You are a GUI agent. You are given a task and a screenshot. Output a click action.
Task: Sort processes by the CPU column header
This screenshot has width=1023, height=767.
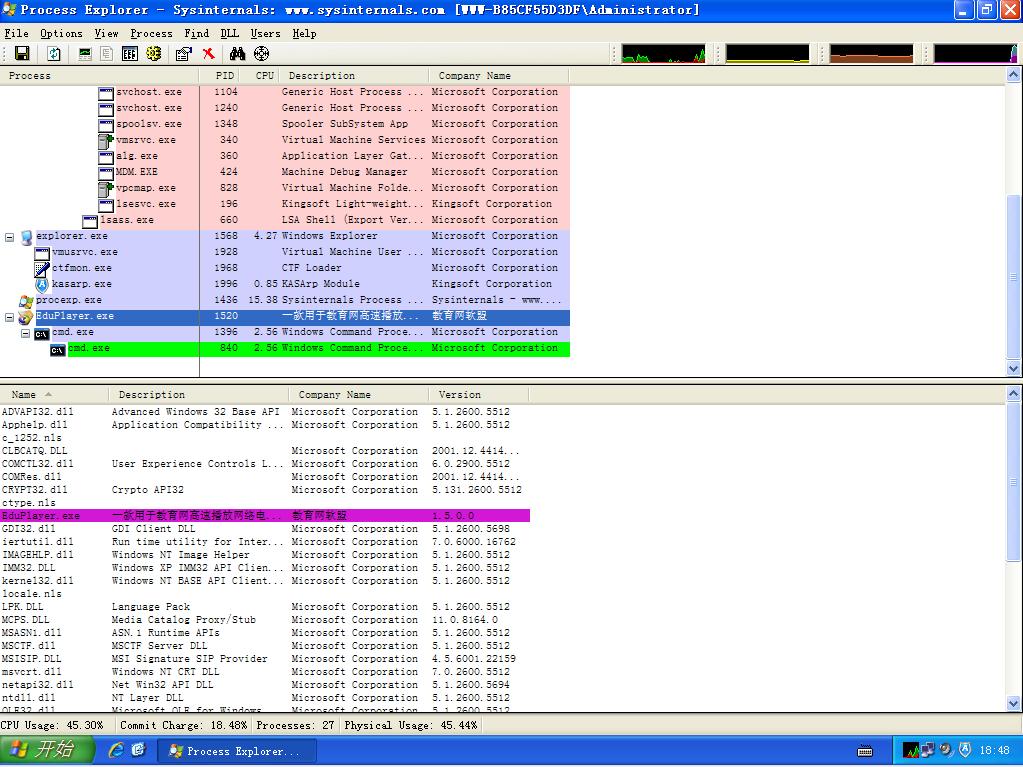click(x=264, y=75)
